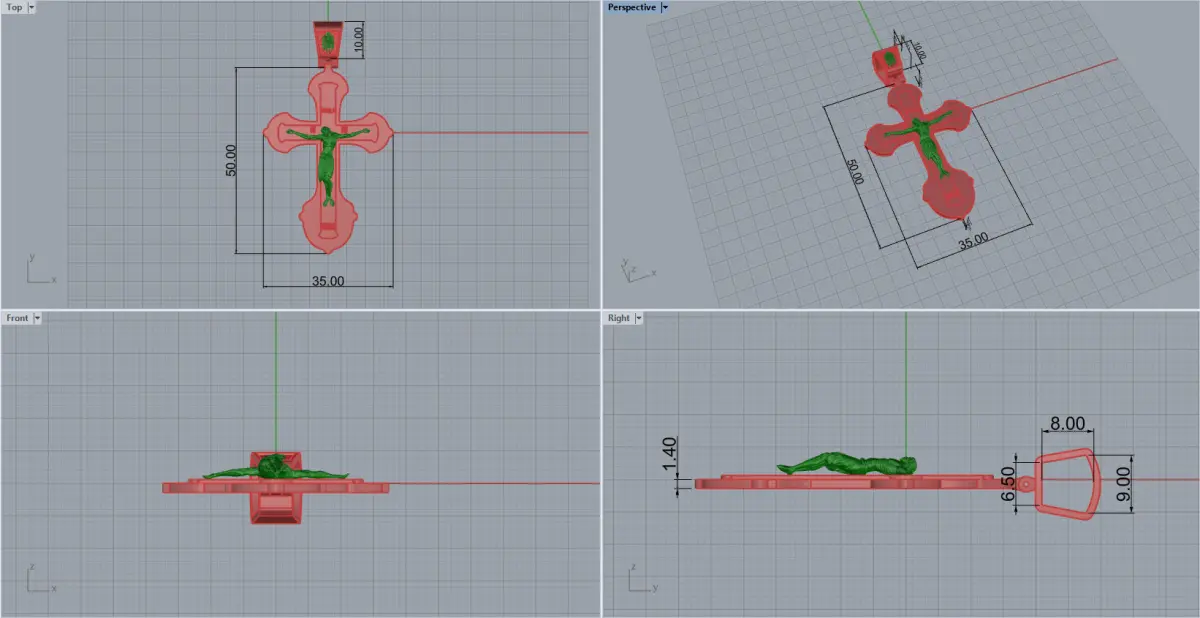The height and width of the screenshot is (618, 1200).
Task: Select the 6.50 dimension in Right view
Action: pos(1008,484)
